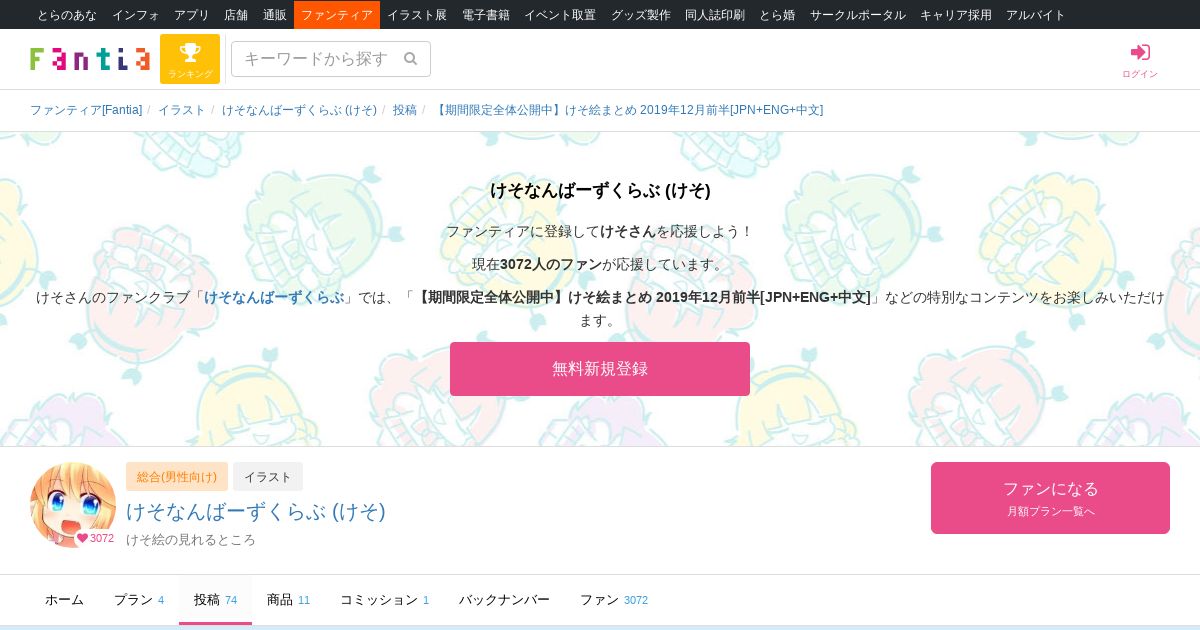
Task: Open グッズ製作 in top bar
Action: click(641, 15)
